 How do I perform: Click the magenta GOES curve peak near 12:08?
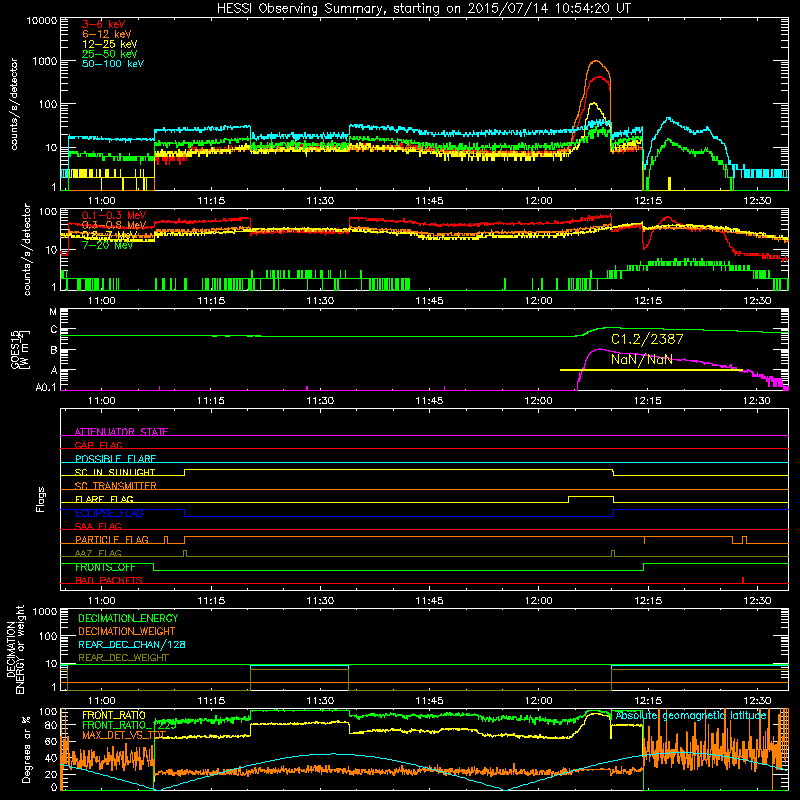[599, 349]
